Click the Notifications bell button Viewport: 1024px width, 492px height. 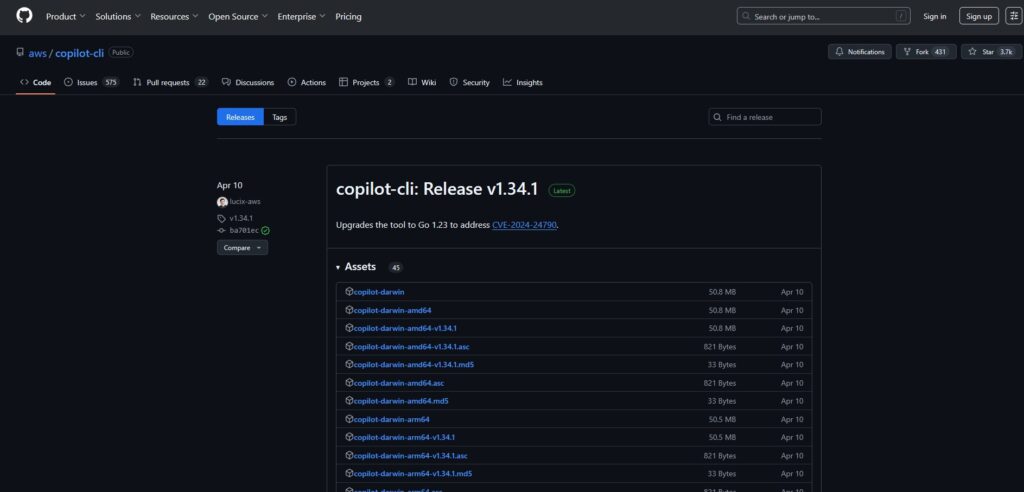point(859,52)
